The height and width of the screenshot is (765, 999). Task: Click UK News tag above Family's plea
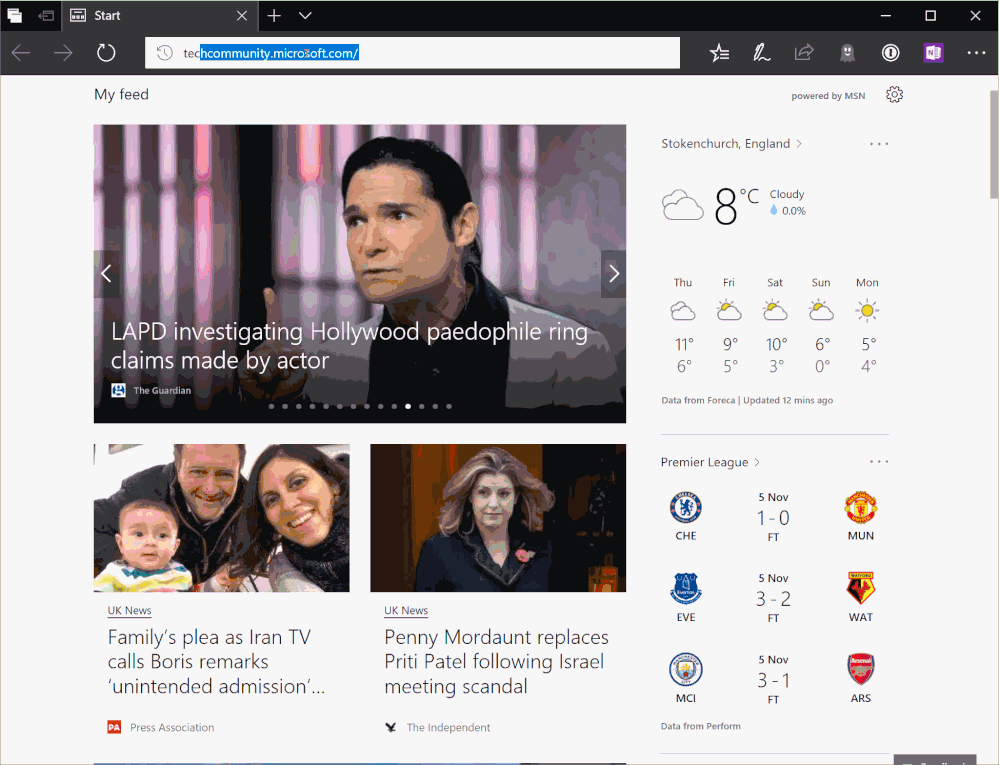pyautogui.click(x=129, y=610)
